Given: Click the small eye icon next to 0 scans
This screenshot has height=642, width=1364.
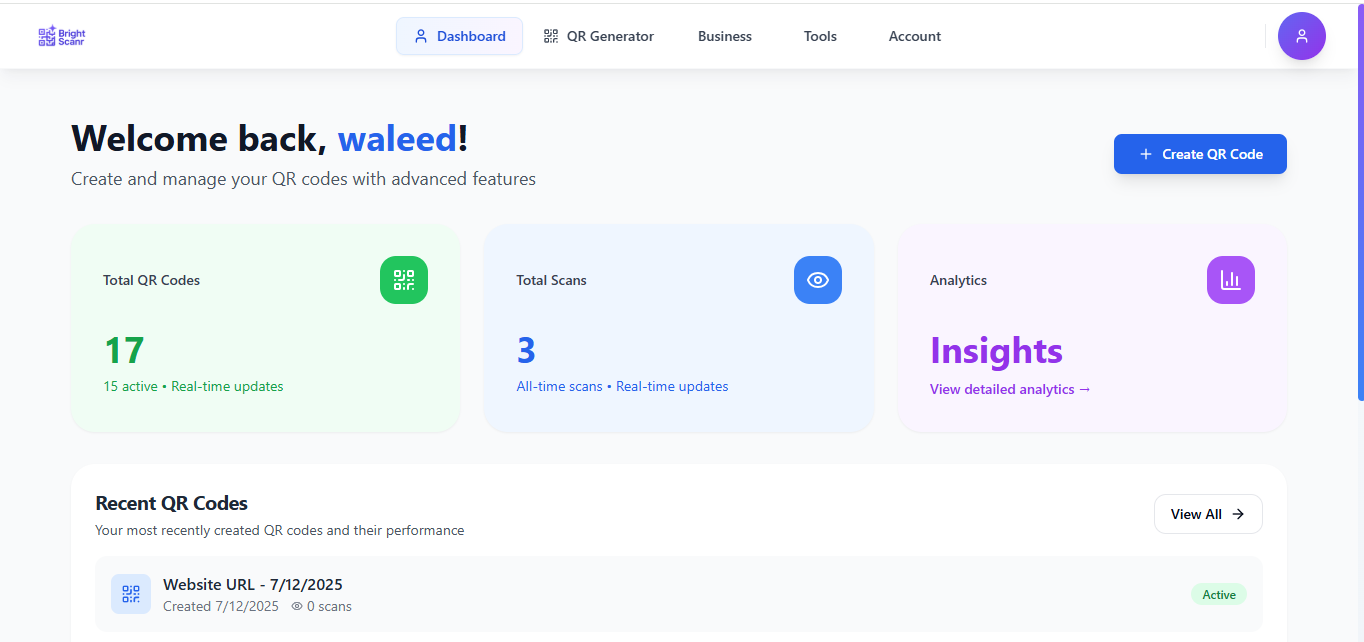Looking at the screenshot, I should 297,606.
